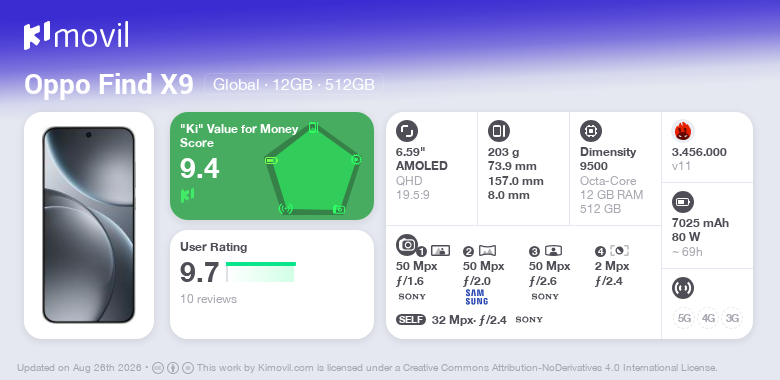Click the Dimensity processor chip icon
Image resolution: width=780 pixels, height=380 pixels.
pyautogui.click(x=590, y=131)
